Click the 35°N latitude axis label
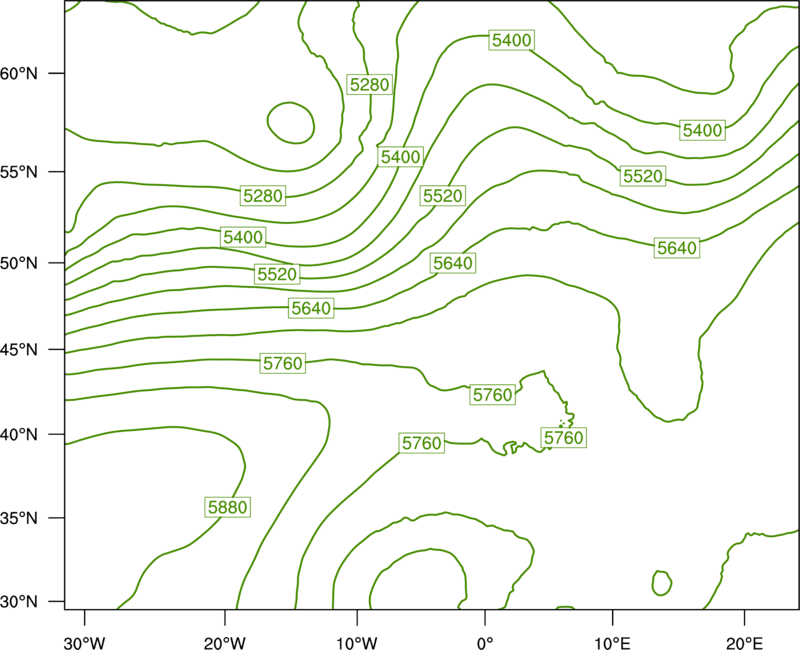Screen dimensions: 800x650 point(19,518)
